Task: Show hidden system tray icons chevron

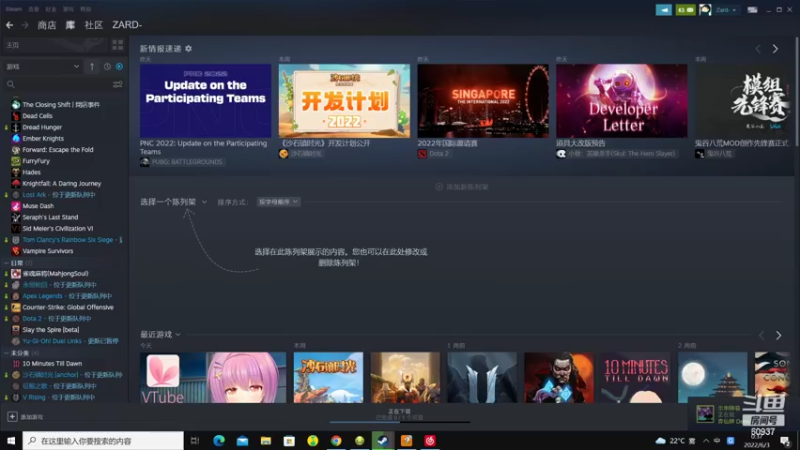Action: pos(706,440)
